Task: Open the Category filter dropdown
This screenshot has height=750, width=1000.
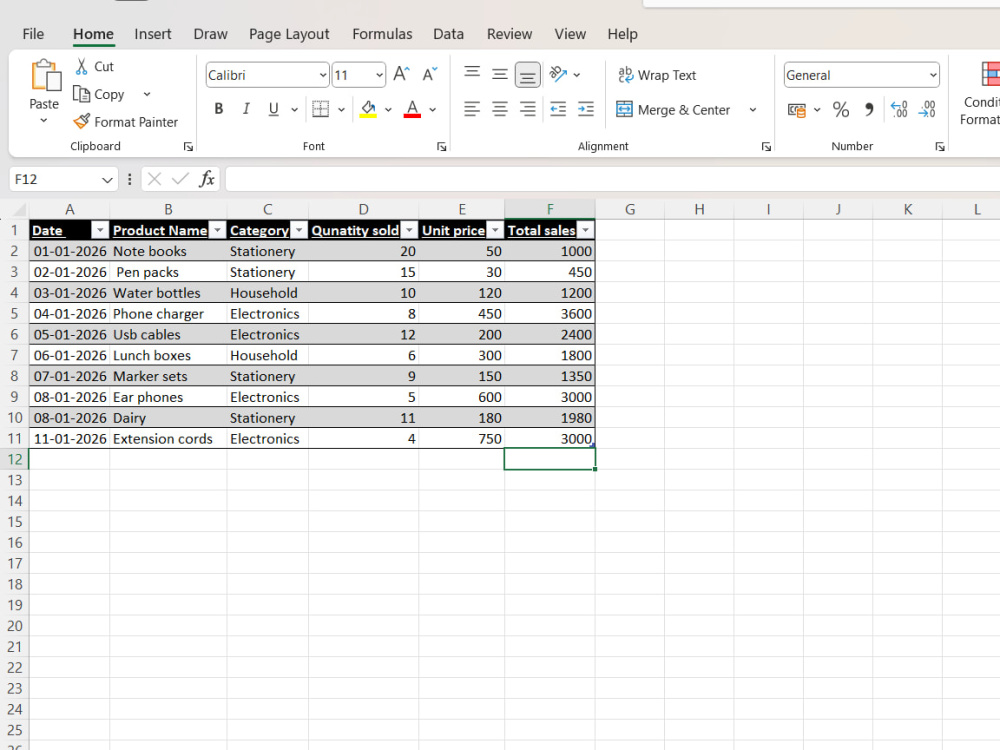Action: pos(299,230)
